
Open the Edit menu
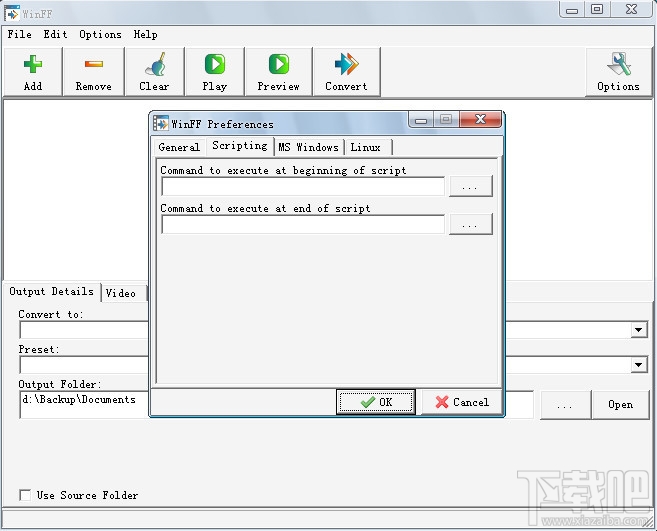55,34
